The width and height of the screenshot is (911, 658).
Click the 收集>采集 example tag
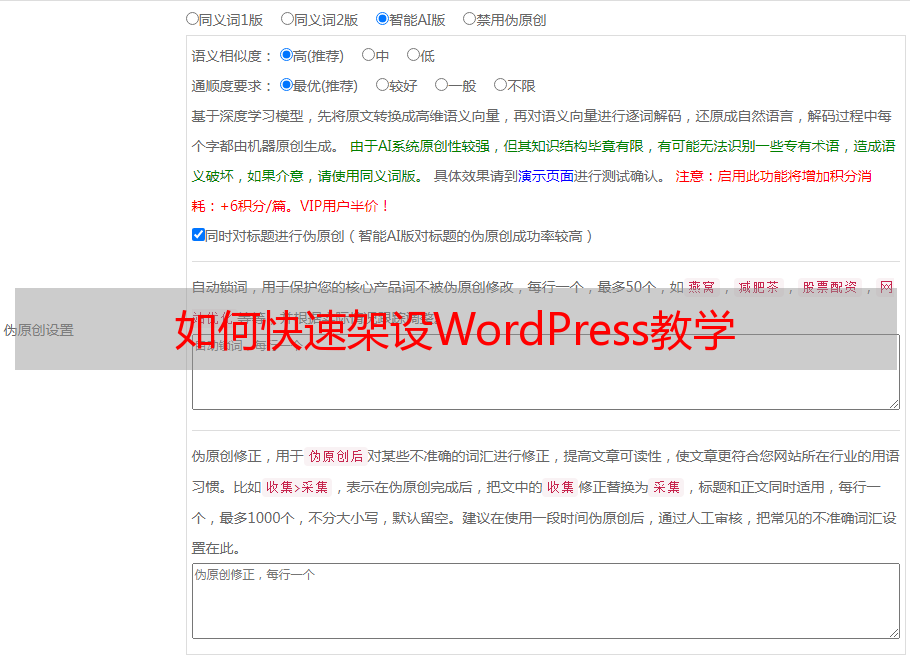(297, 487)
